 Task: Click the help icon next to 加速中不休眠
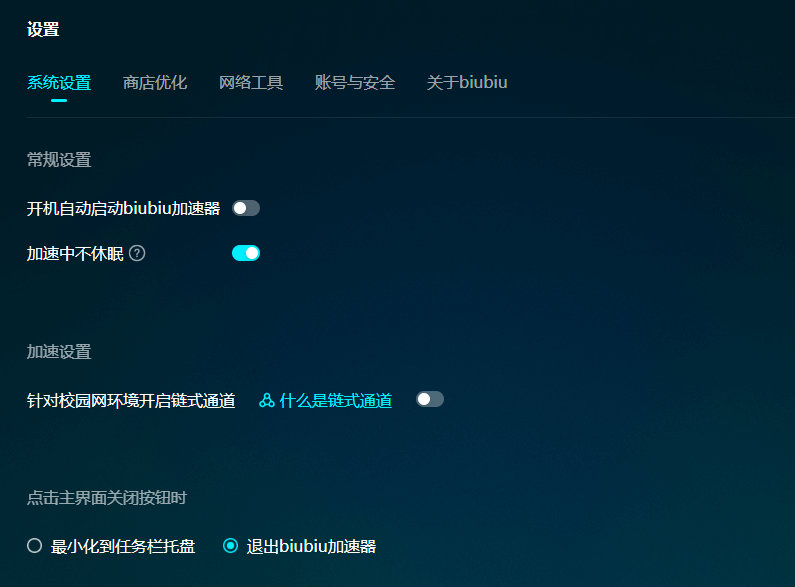(x=137, y=253)
